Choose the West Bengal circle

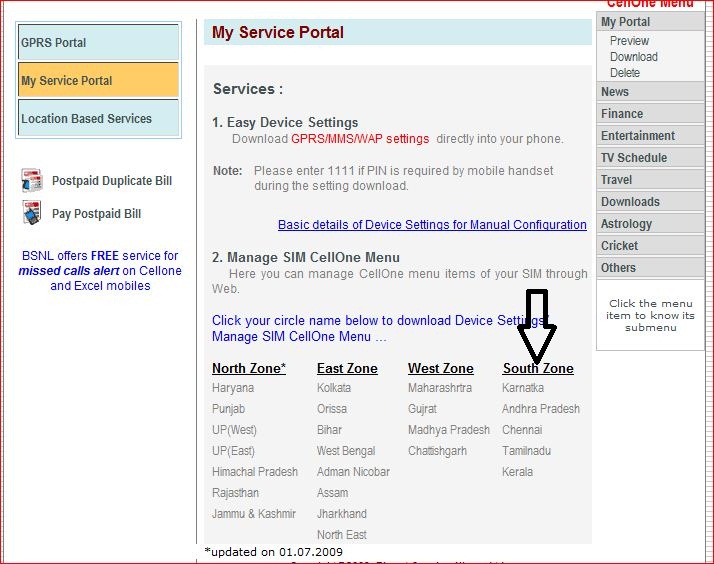pyautogui.click(x=346, y=451)
